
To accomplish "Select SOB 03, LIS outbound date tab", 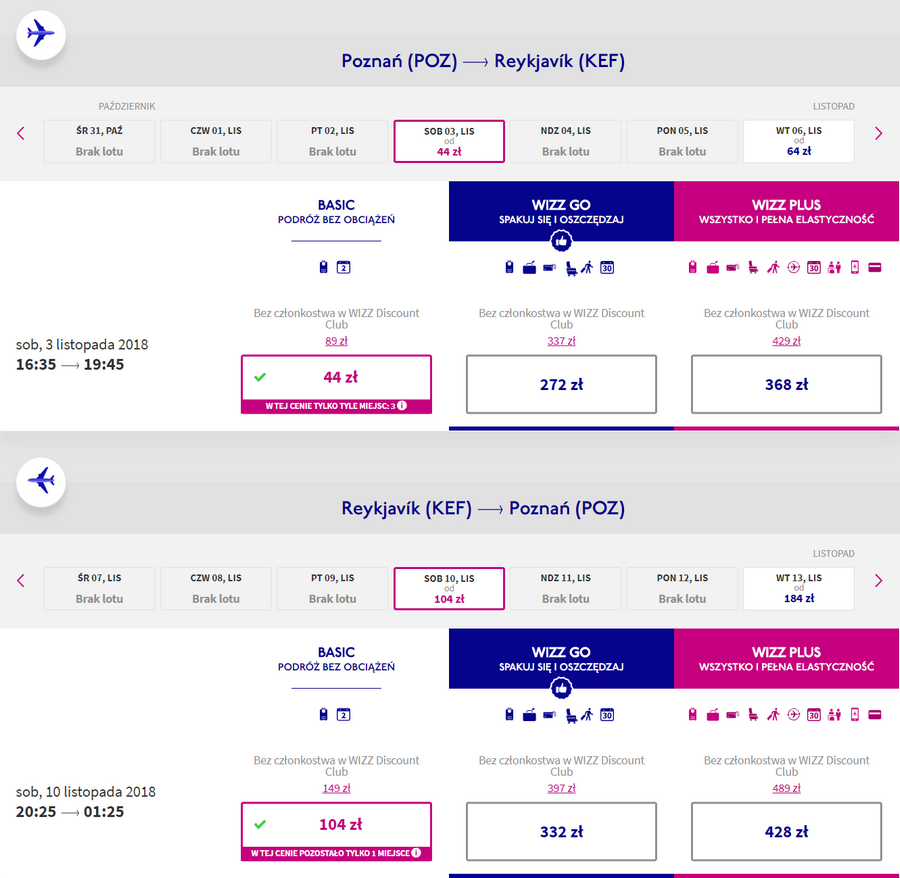I will [449, 141].
